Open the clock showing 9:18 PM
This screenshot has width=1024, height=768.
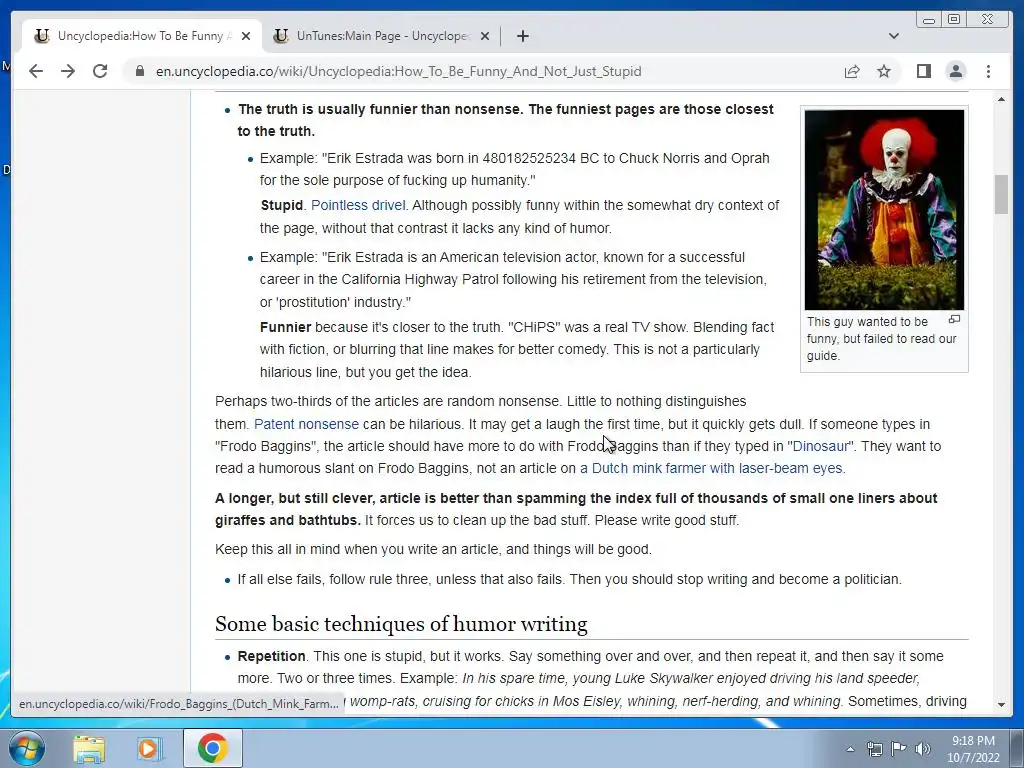[x=973, y=749]
